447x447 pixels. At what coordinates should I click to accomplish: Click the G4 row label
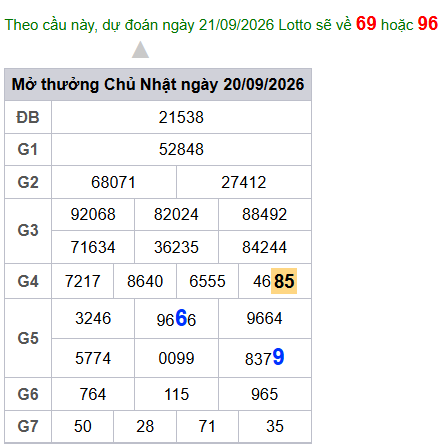point(28,281)
